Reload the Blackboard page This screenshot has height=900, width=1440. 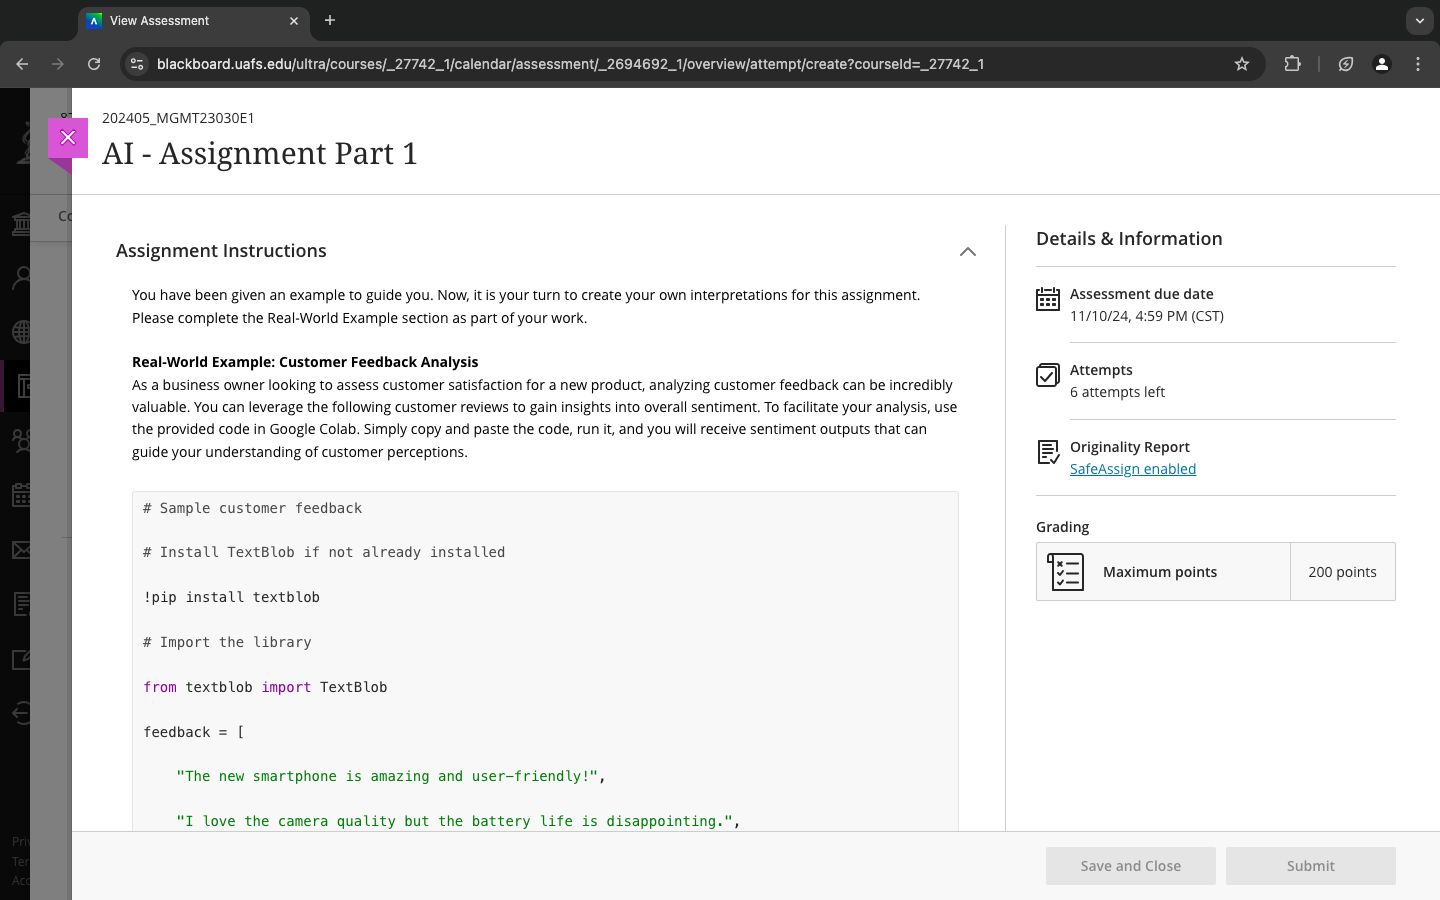pos(94,64)
